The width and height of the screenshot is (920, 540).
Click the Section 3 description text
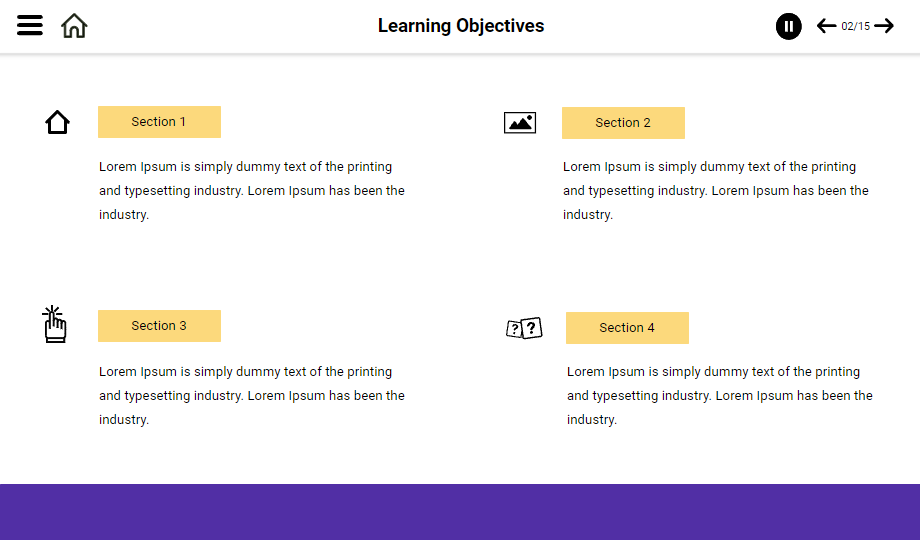pyautogui.click(x=252, y=395)
